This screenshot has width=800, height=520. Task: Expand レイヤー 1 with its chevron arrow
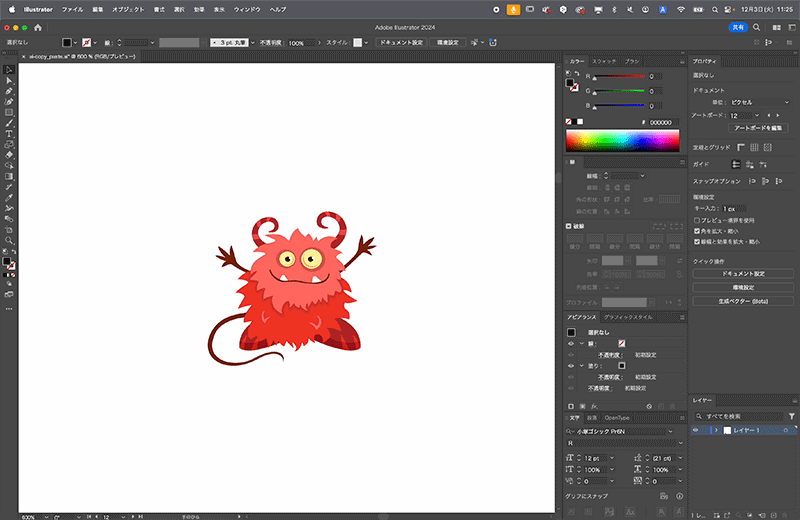tap(715, 430)
